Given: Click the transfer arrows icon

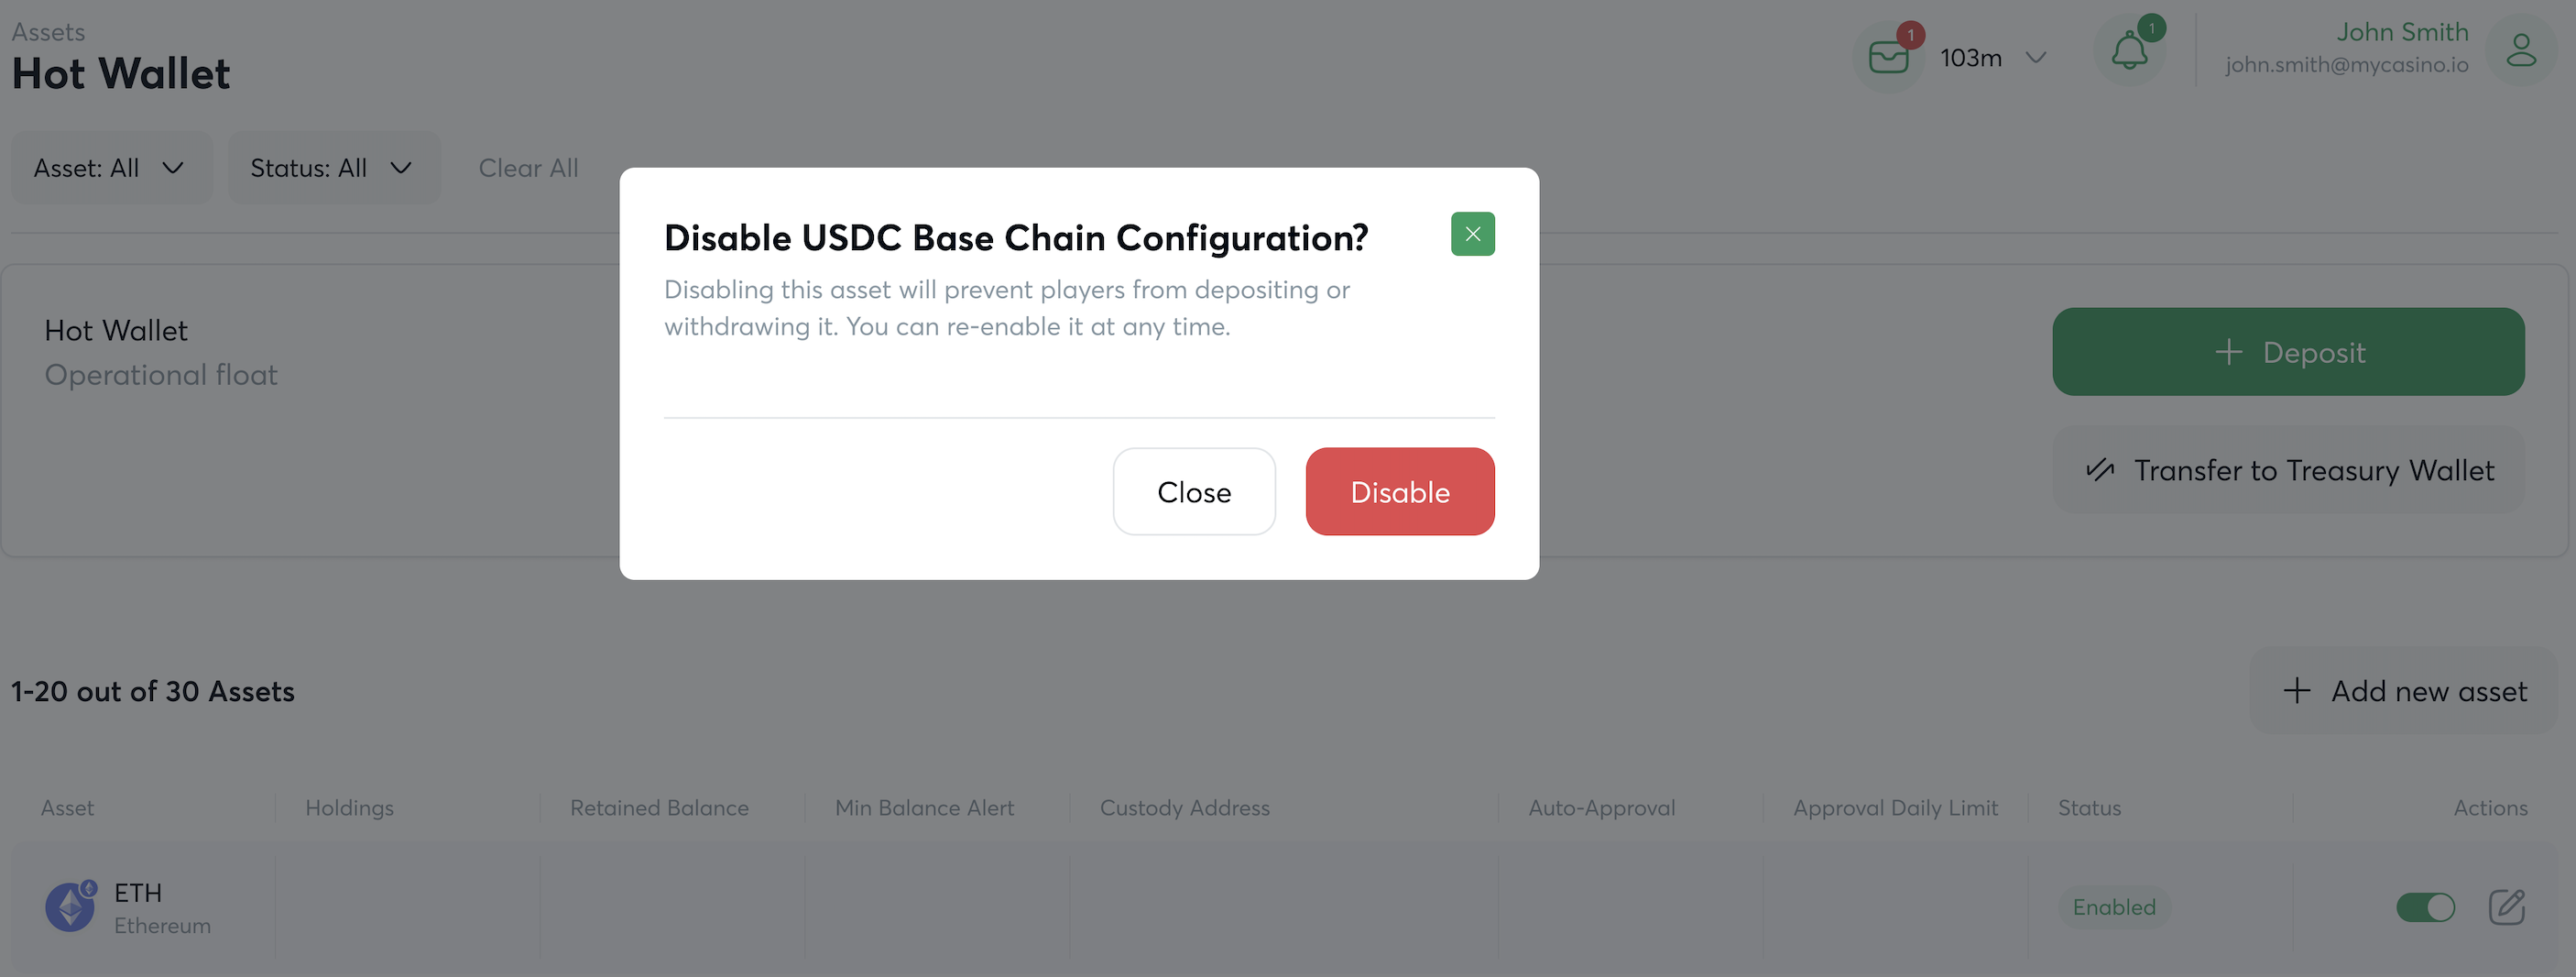Looking at the screenshot, I should coord(2100,470).
